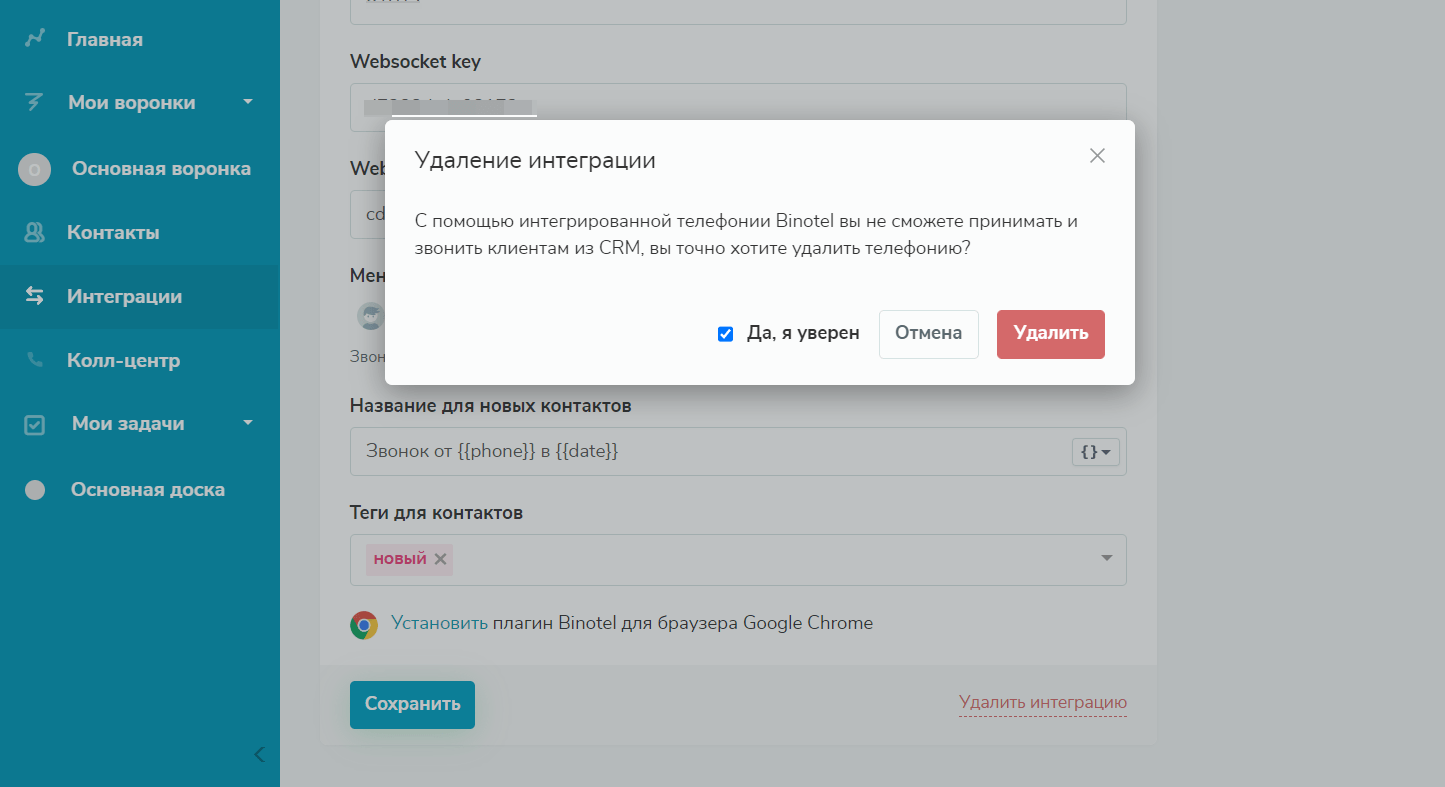Click the phone icon for Колл-центр
Viewport: 1445px width, 787px height.
click(35, 360)
